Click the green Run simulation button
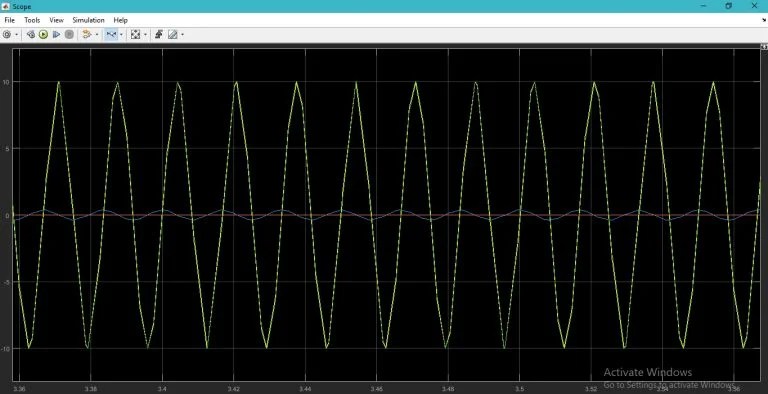Viewport: 768px width, 394px height. tap(43, 34)
